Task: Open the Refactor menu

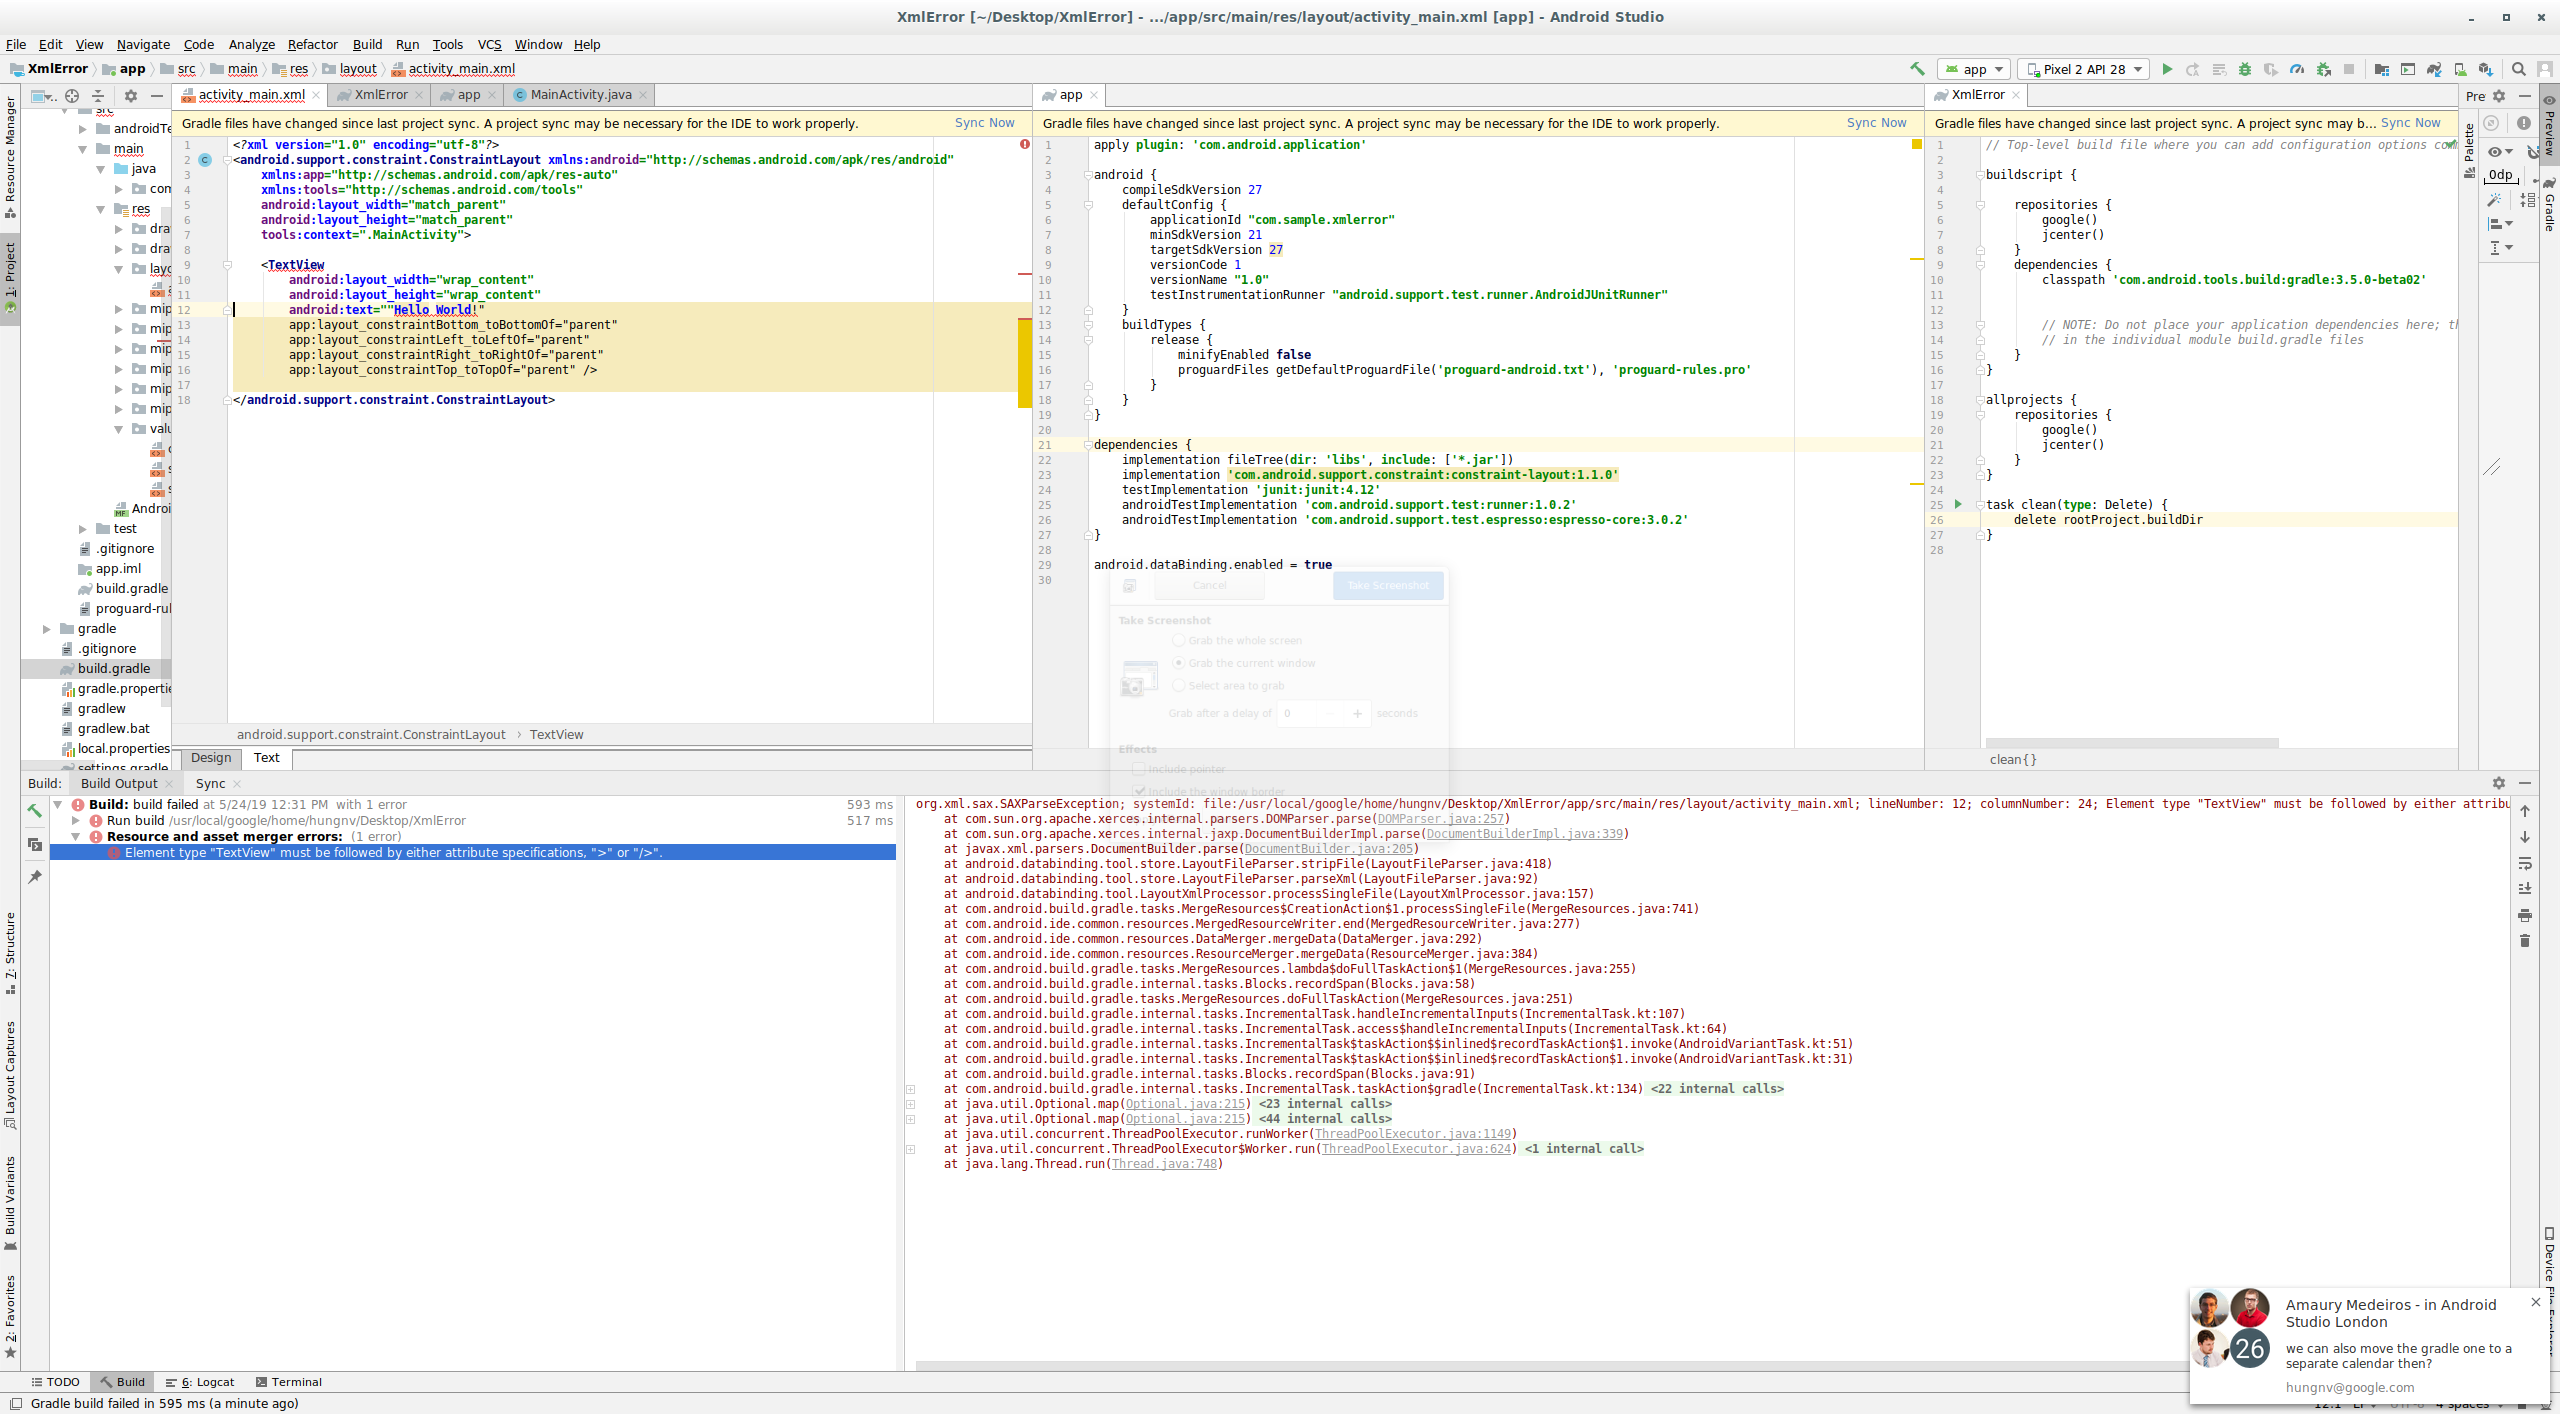Action: [x=312, y=44]
